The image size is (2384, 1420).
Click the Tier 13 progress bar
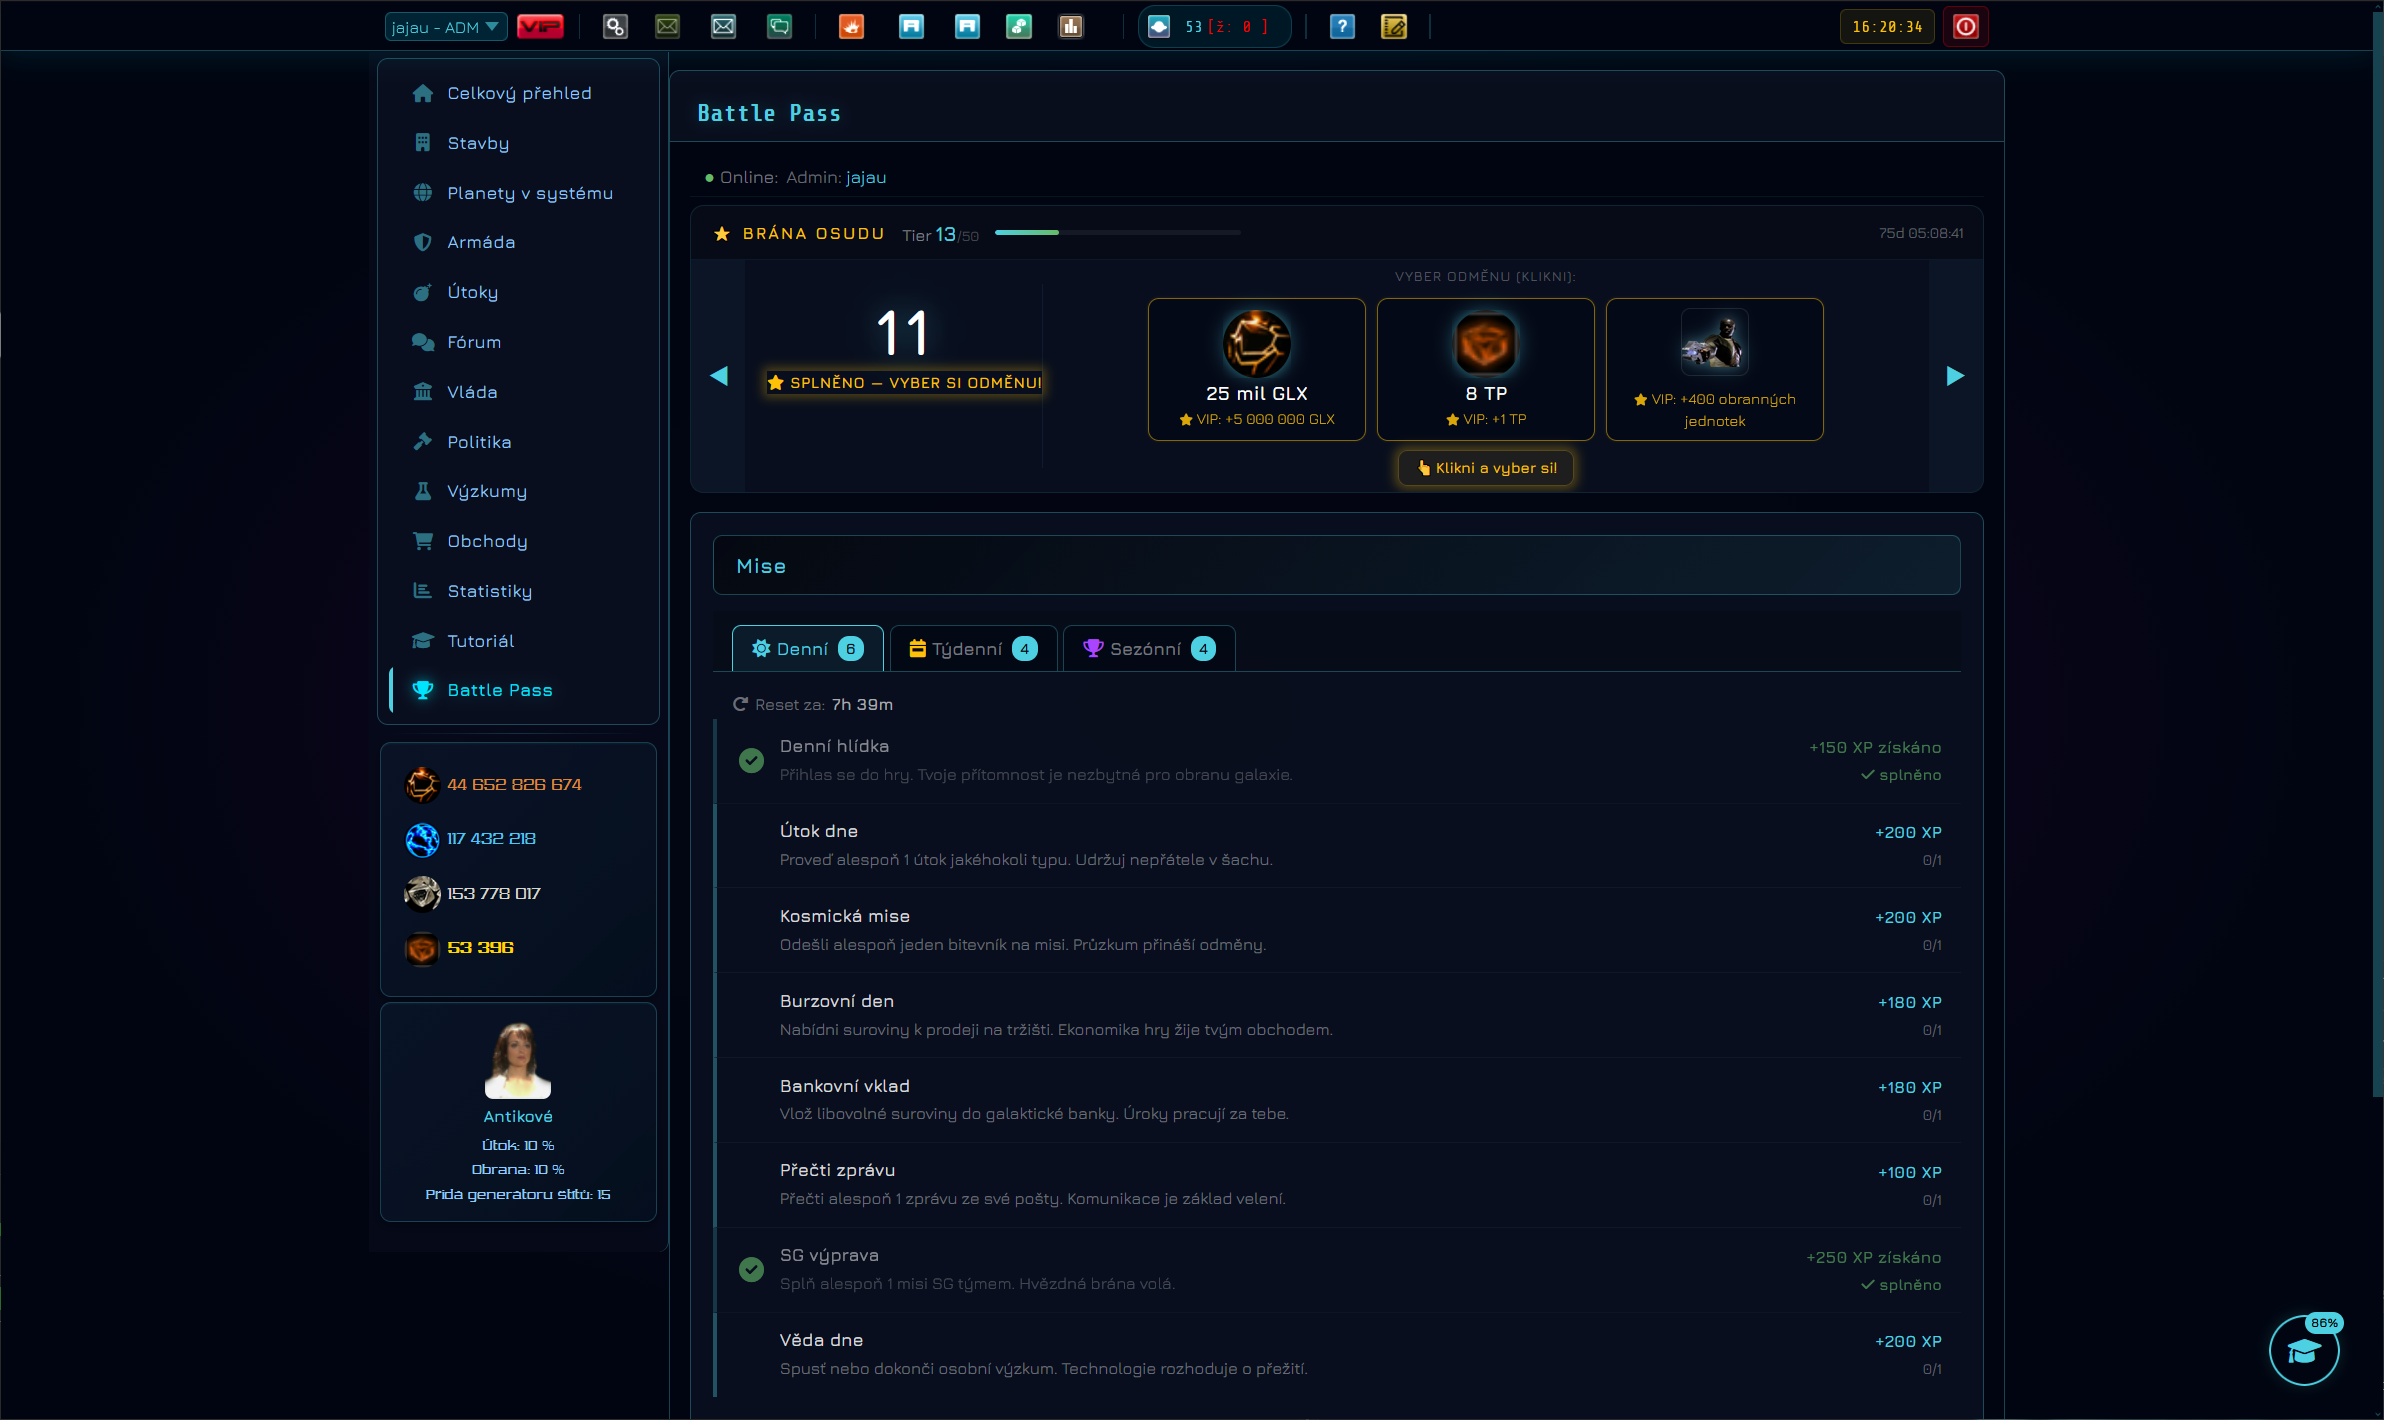coord(1118,232)
